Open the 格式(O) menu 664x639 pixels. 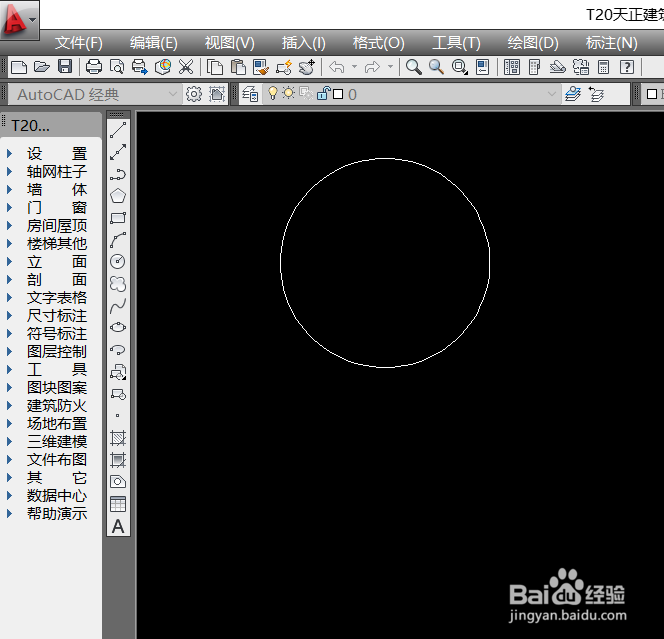click(379, 43)
